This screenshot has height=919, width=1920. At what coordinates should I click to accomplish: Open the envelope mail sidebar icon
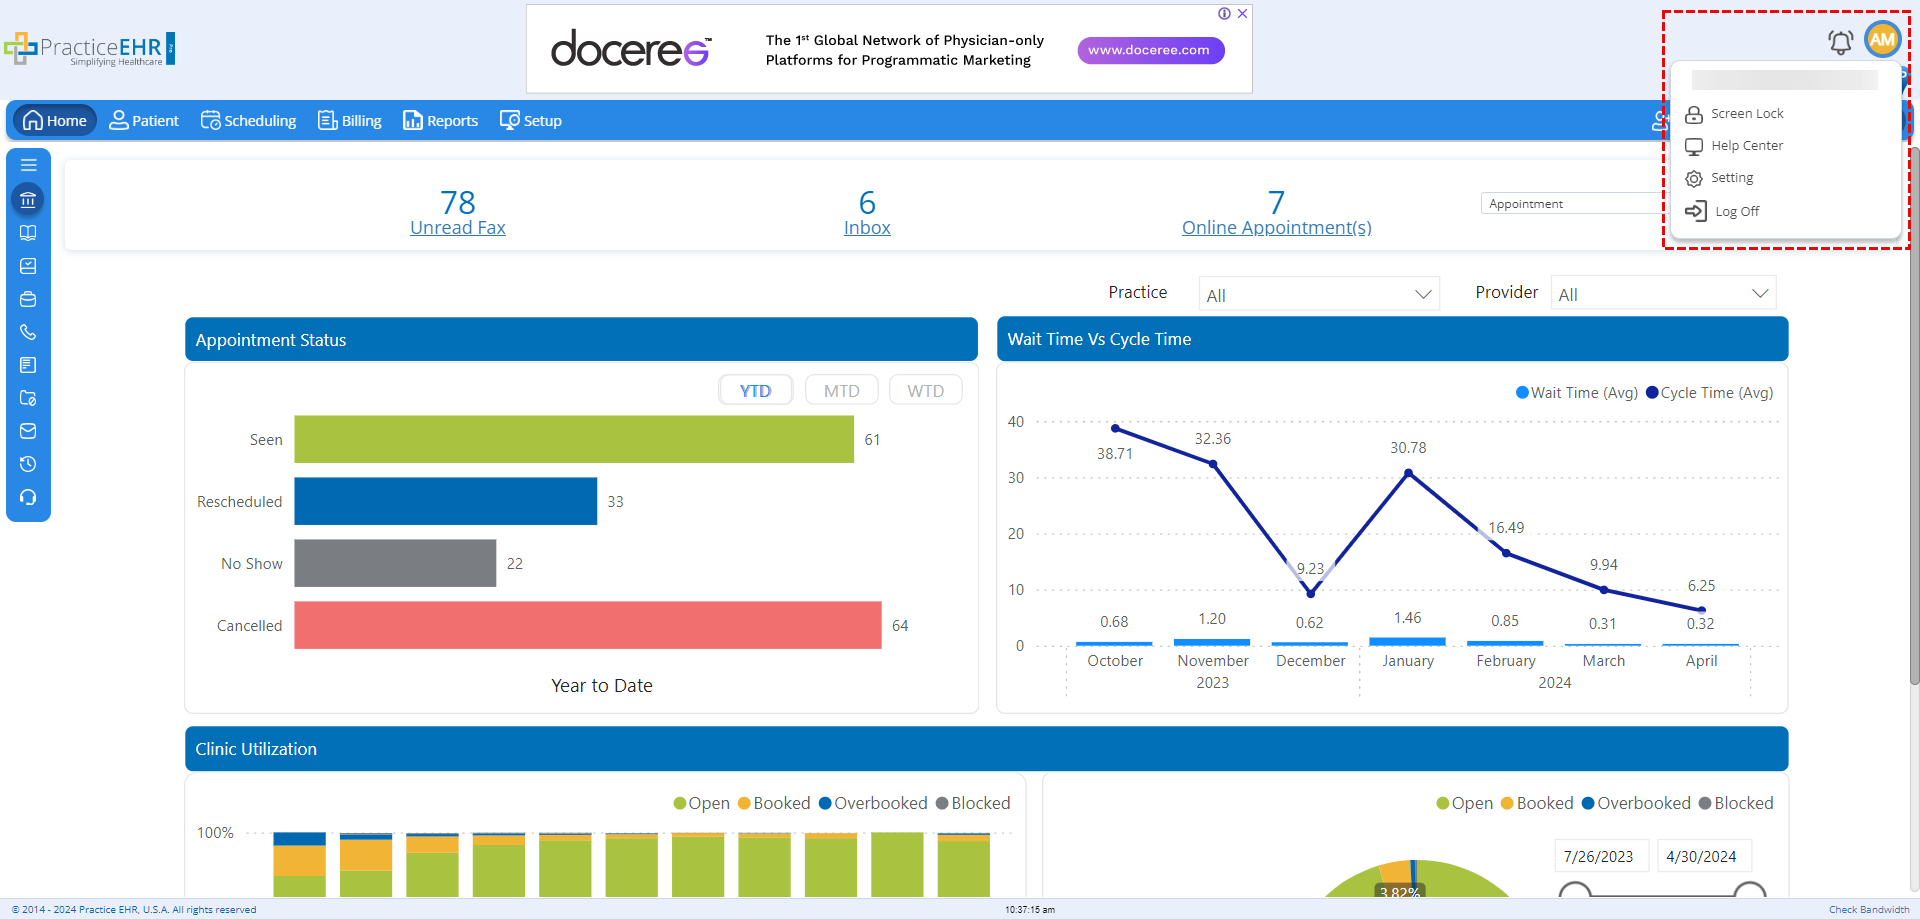pos(28,431)
